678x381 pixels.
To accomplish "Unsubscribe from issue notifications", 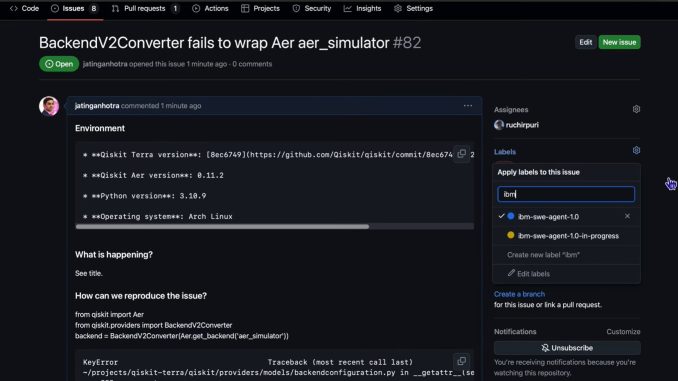I will tap(567, 348).
